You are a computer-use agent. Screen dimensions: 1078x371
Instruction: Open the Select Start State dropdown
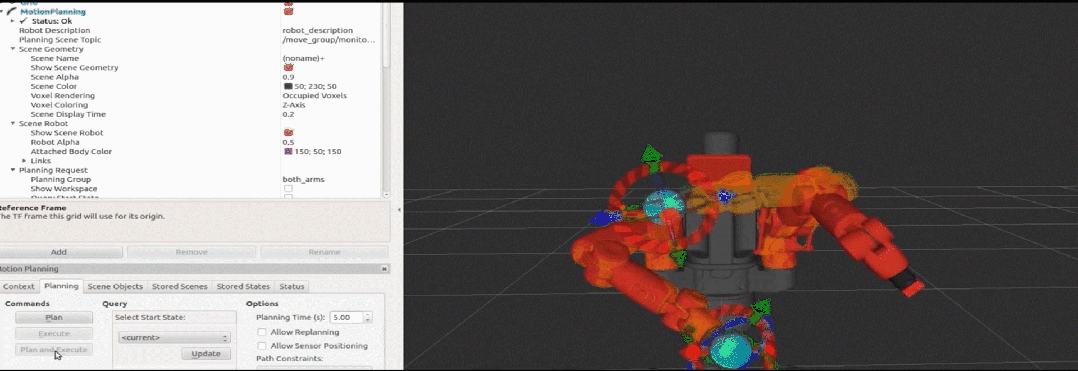pos(174,338)
